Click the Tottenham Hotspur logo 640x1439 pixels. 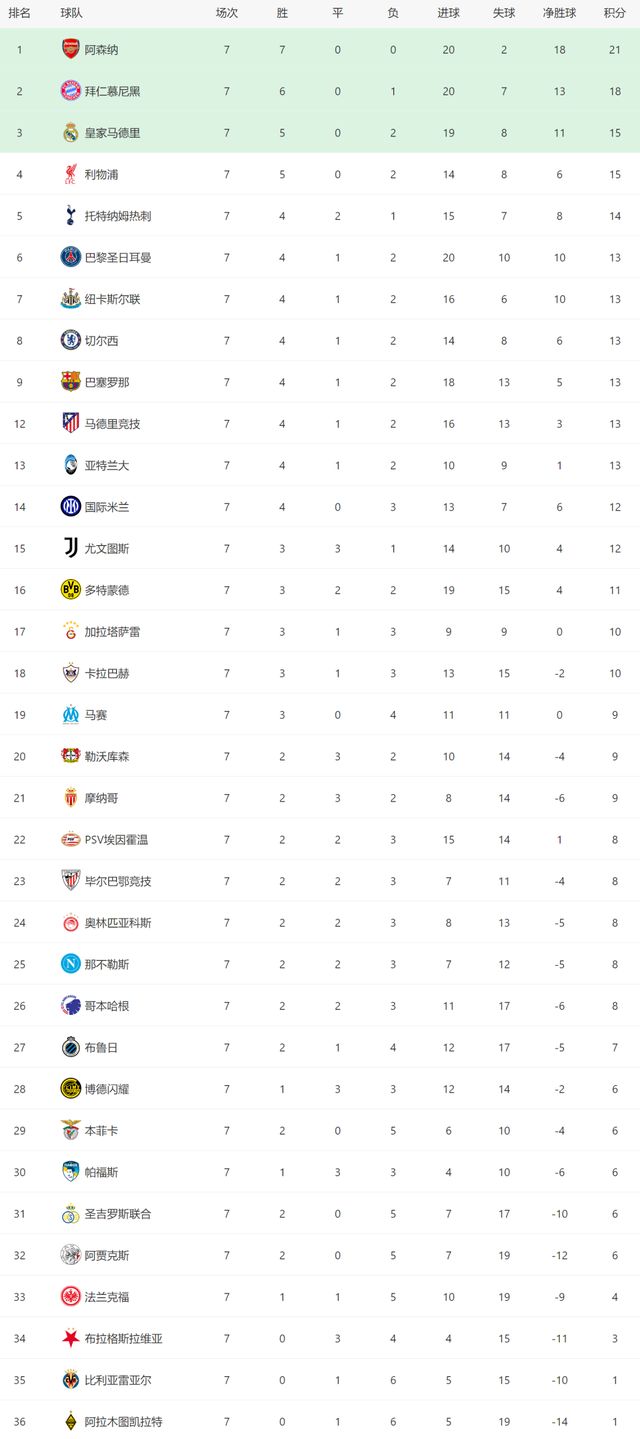click(70, 215)
